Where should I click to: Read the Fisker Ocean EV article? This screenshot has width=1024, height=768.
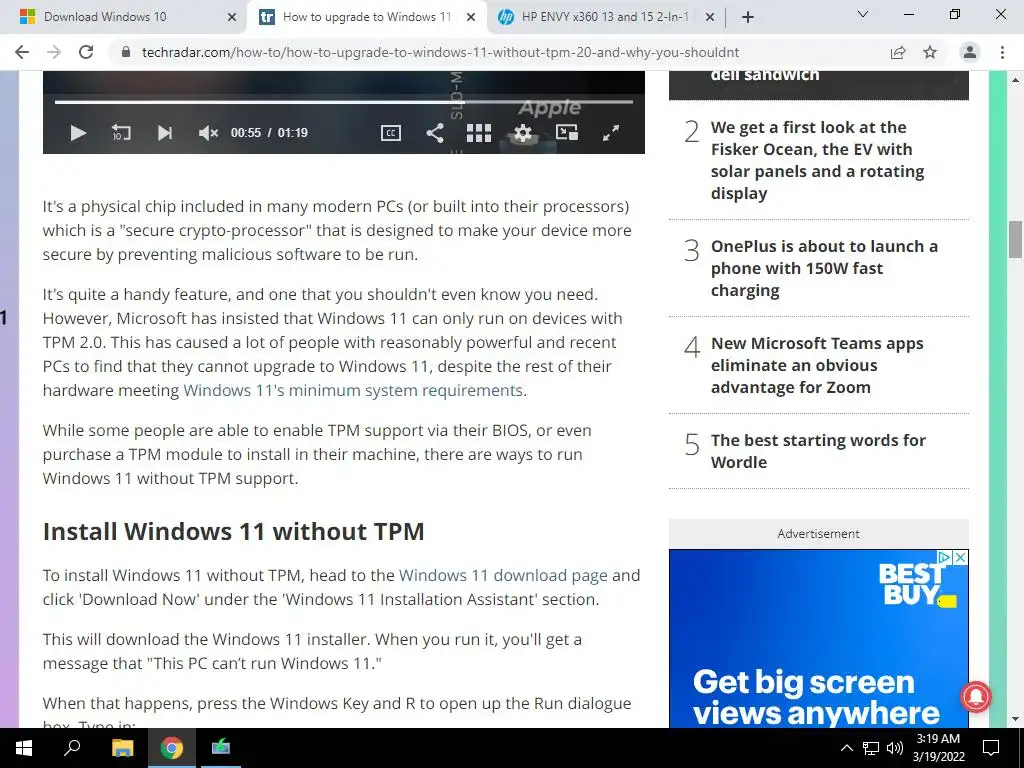818,160
